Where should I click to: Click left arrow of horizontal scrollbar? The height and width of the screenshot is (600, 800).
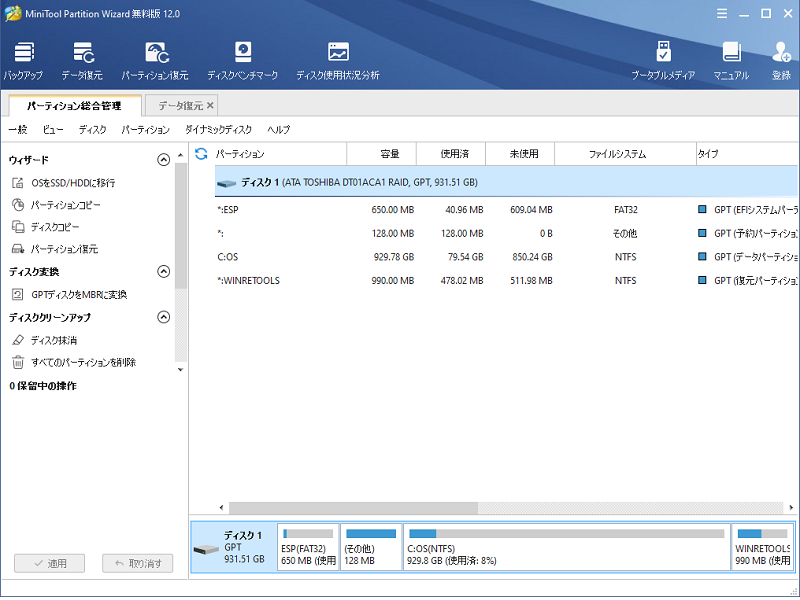pyautogui.click(x=221, y=508)
